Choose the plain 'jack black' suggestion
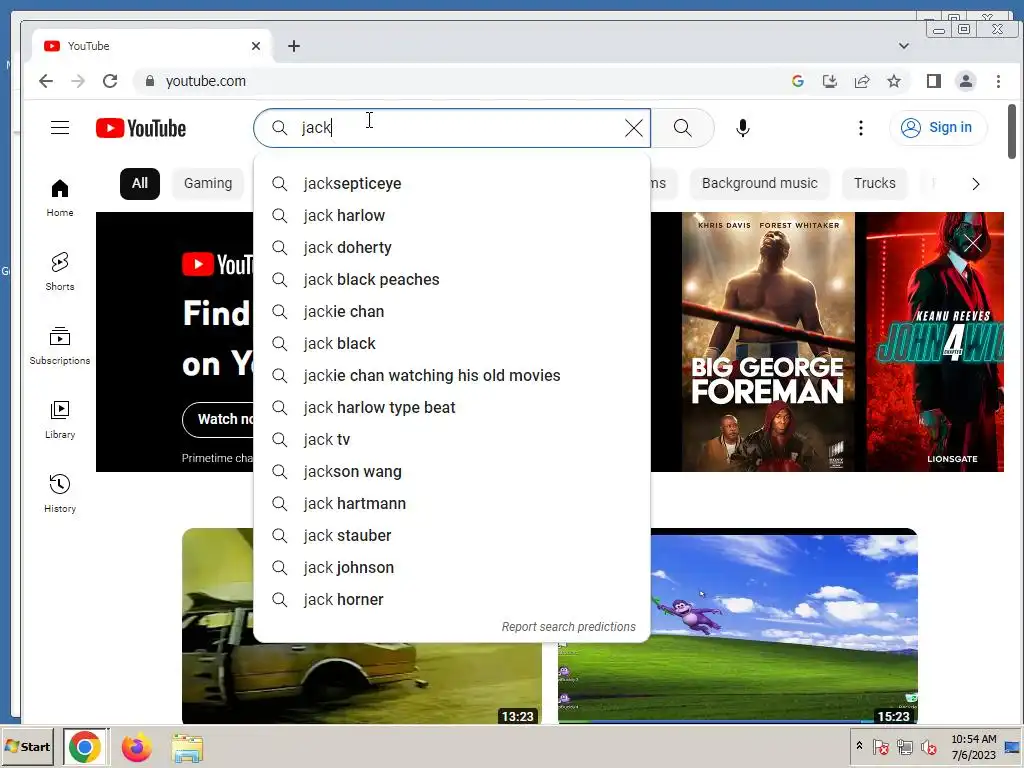The height and width of the screenshot is (768, 1024). (x=452, y=344)
